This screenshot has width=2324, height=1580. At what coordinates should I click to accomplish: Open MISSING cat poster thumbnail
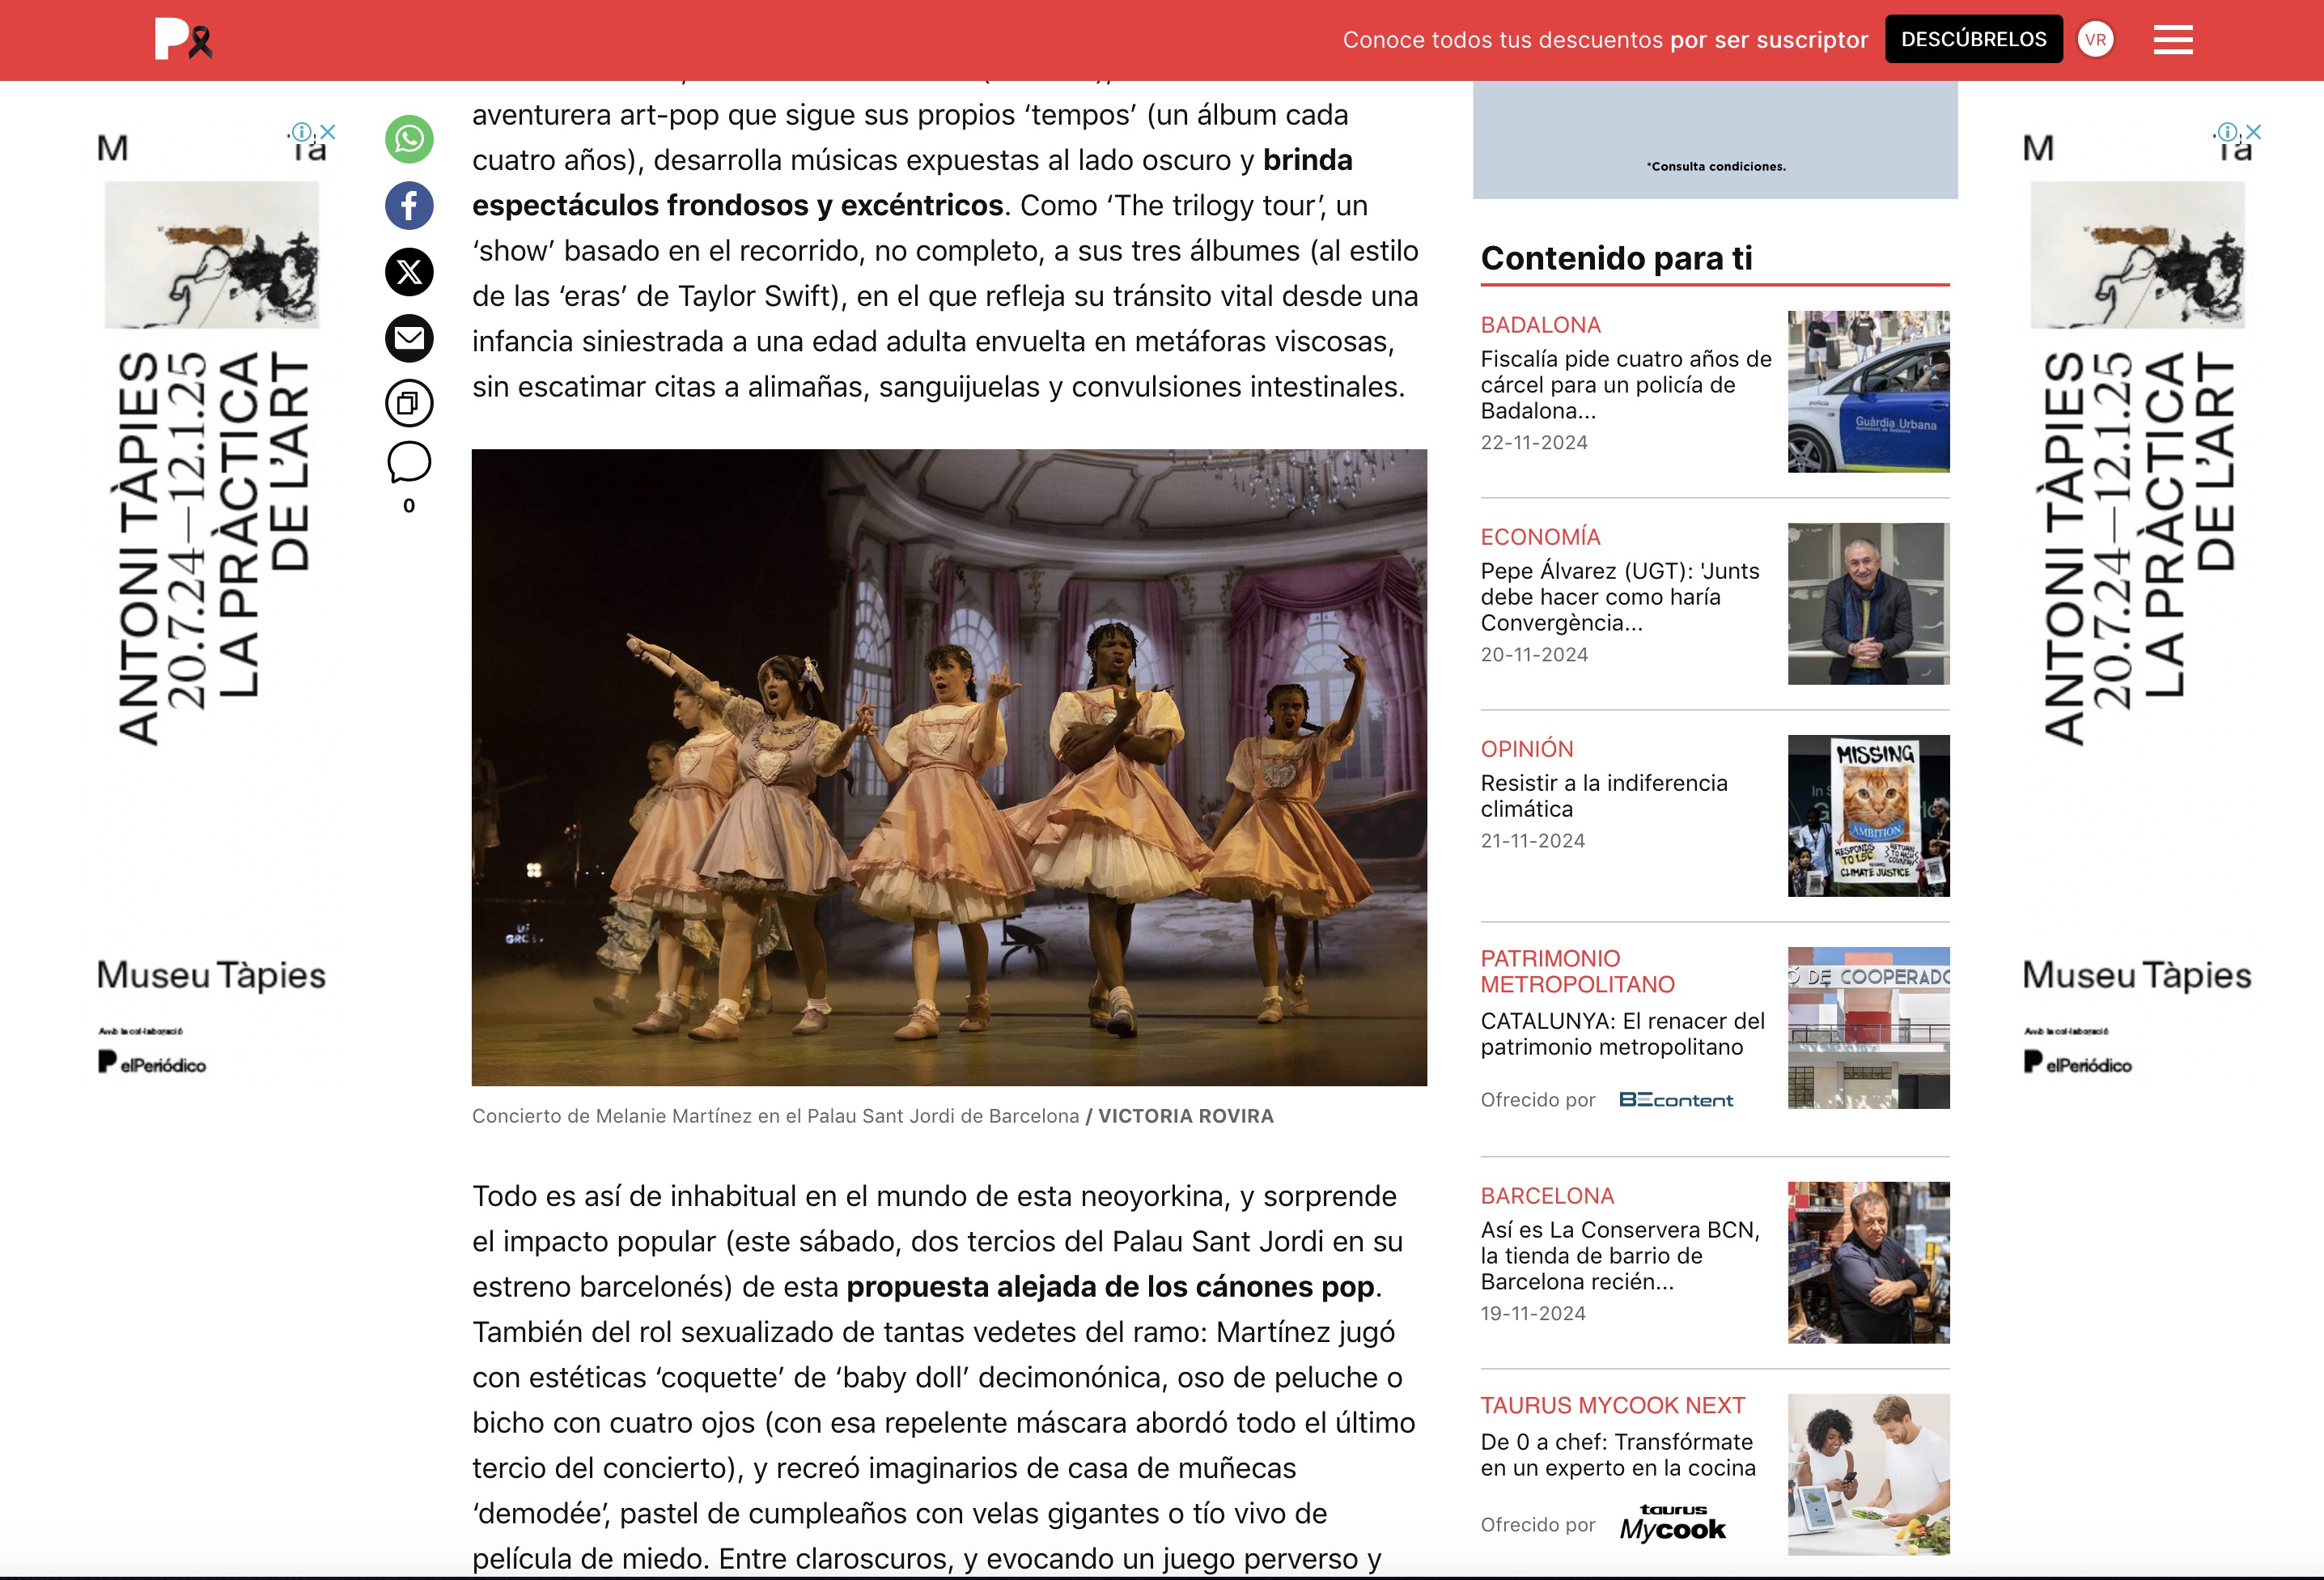(1868, 815)
